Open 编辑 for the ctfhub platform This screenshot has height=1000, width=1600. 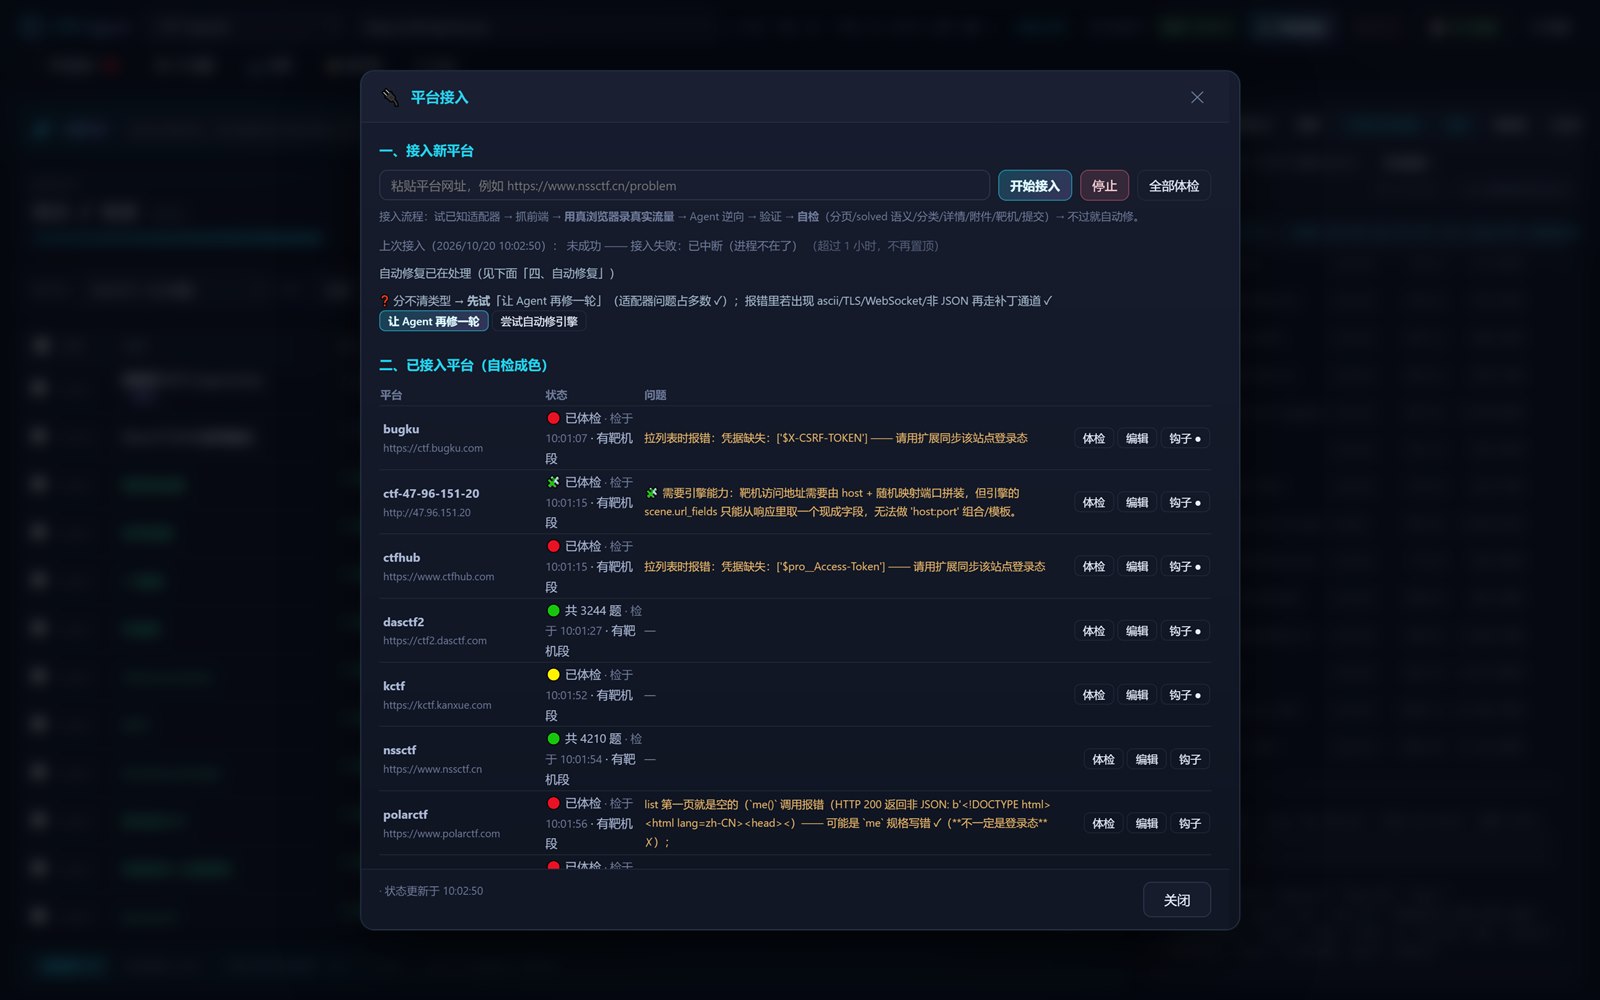[1137, 566]
